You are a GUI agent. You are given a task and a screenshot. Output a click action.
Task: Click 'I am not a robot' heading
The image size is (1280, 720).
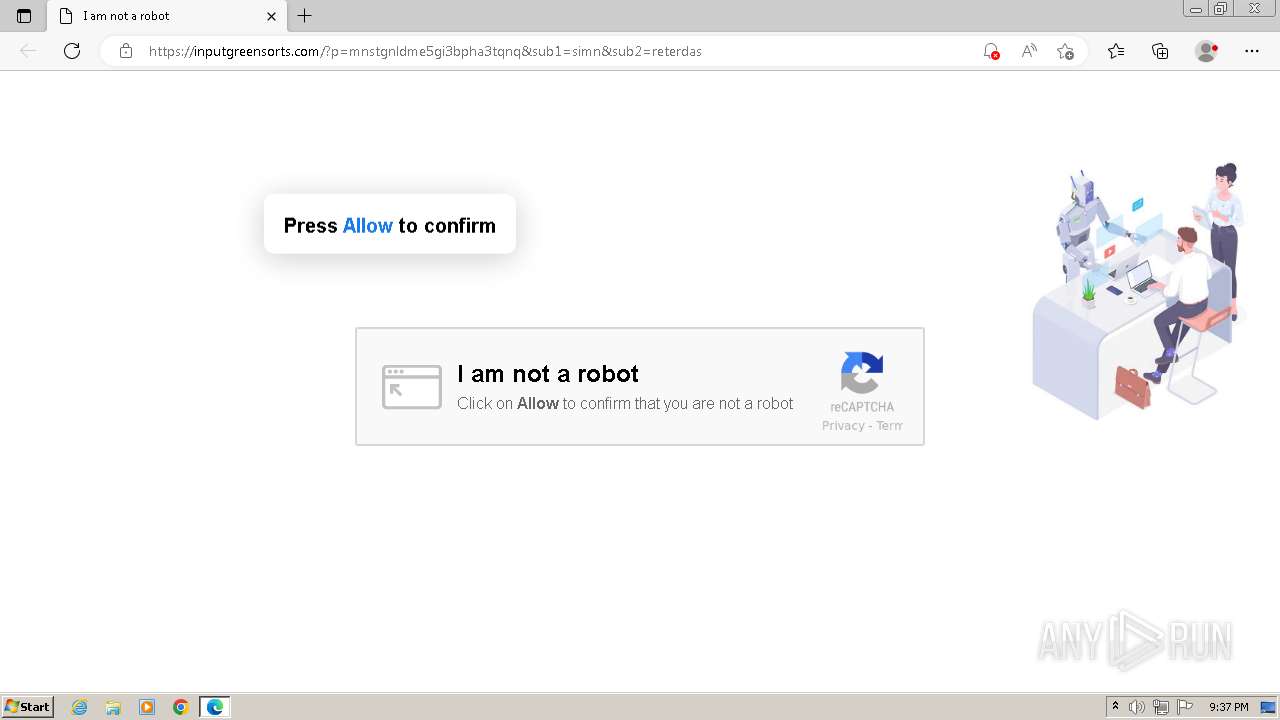[x=548, y=374]
